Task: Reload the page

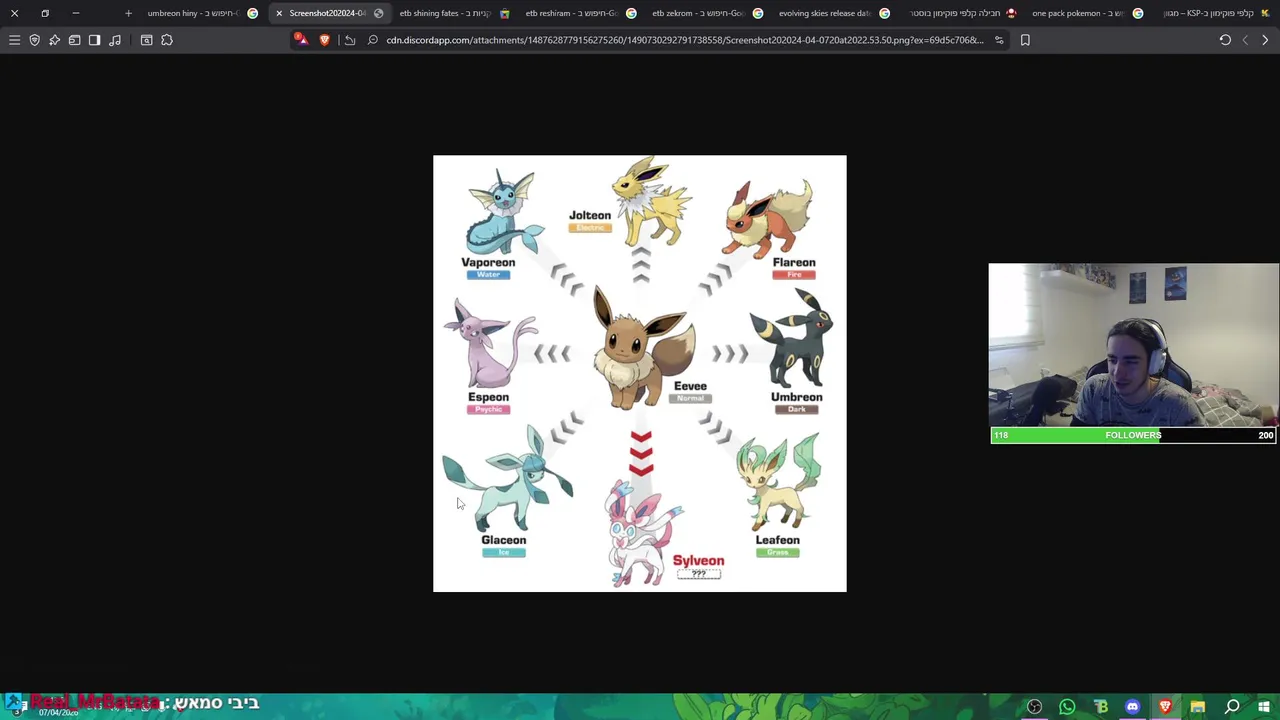Action: point(1225,40)
